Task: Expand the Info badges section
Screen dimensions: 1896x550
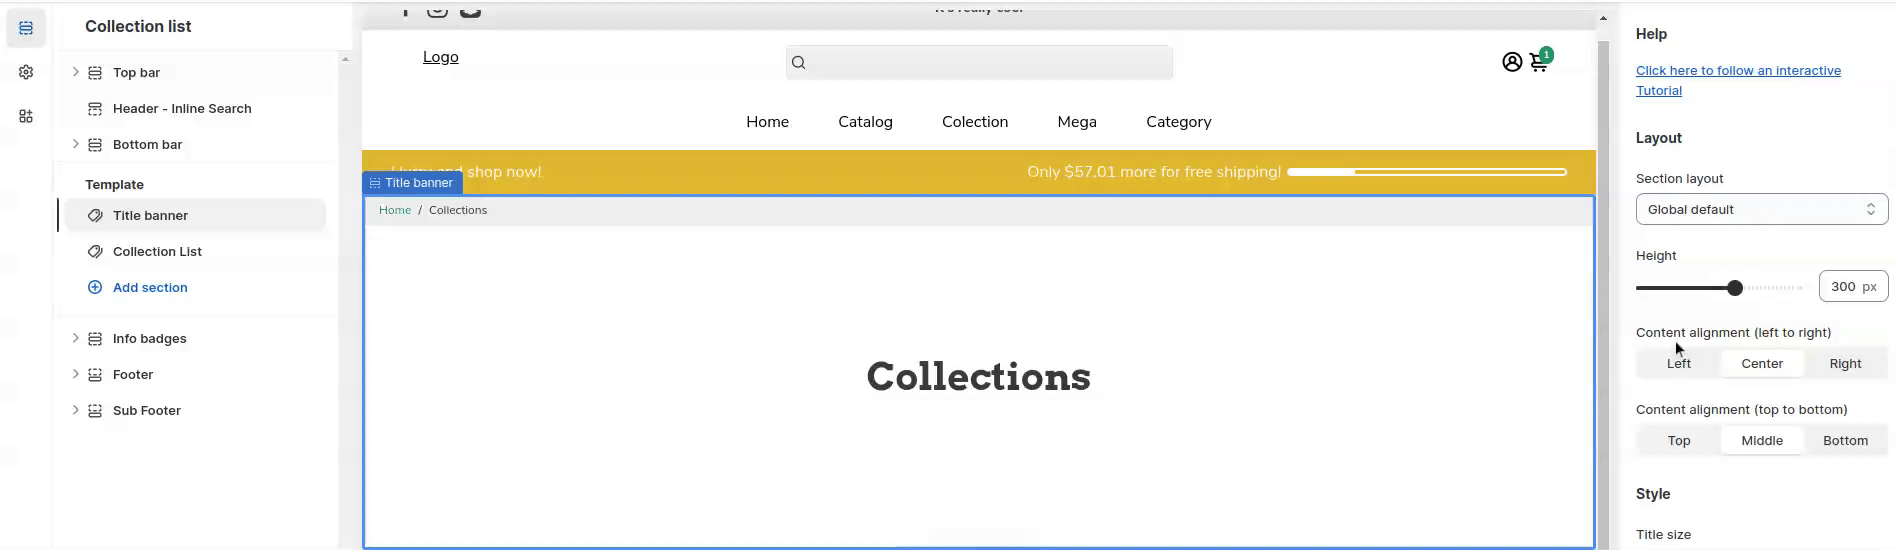Action: (x=75, y=338)
